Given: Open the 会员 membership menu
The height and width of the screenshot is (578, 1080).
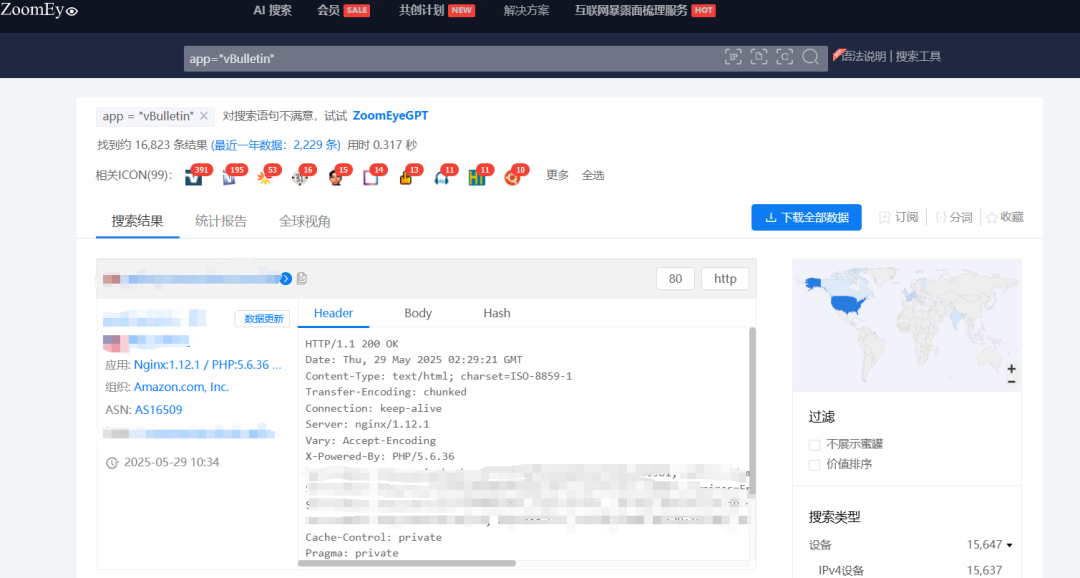Looking at the screenshot, I should [343, 10].
